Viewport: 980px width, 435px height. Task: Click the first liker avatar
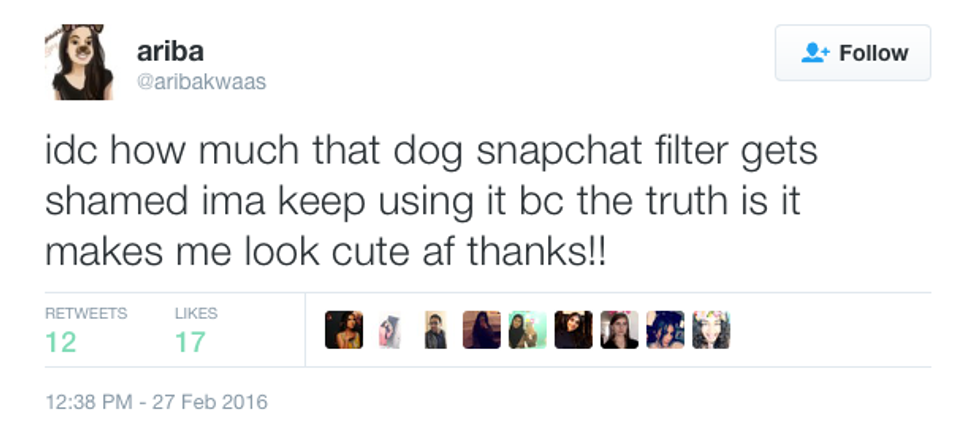[x=343, y=330]
